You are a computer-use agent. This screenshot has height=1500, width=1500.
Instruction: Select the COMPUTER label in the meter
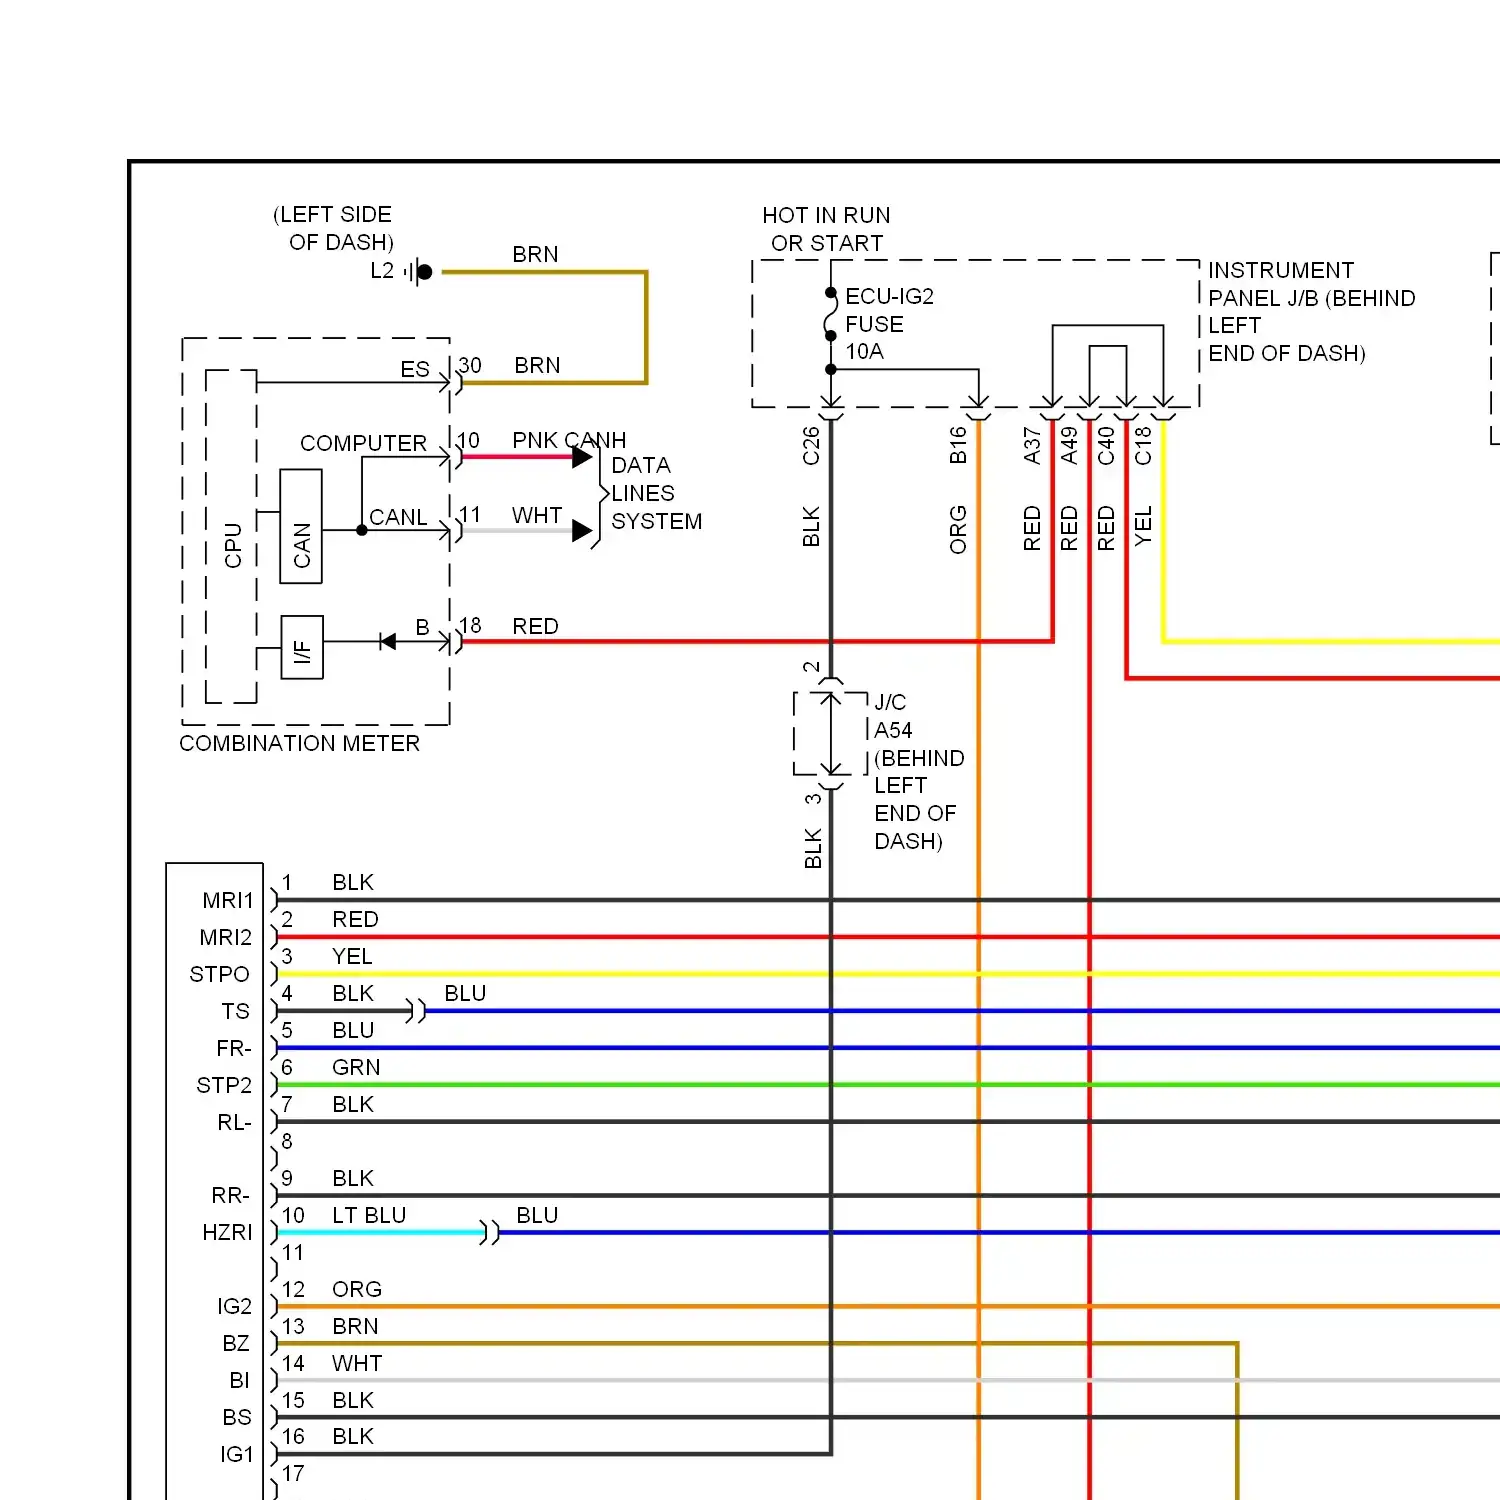363,443
